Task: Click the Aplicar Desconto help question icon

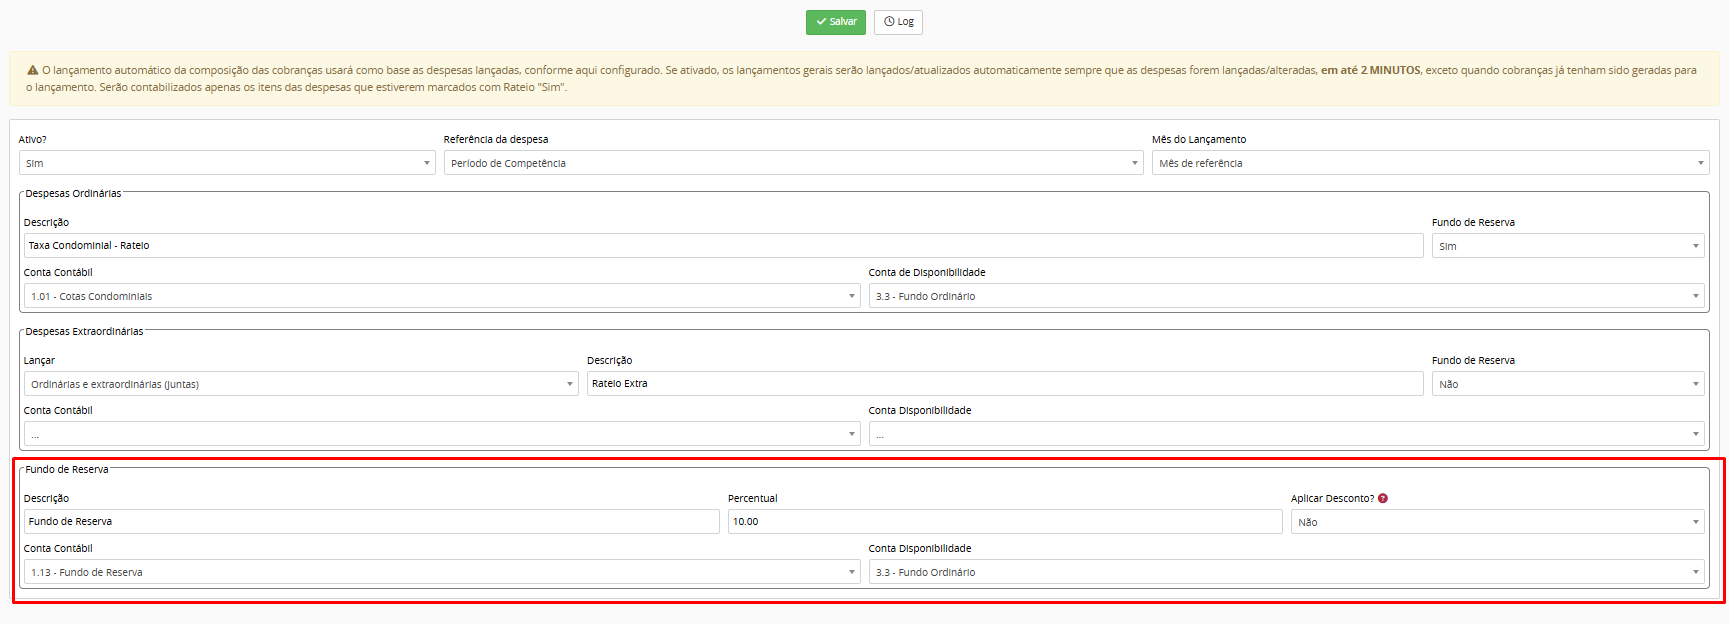Action: click(1383, 498)
